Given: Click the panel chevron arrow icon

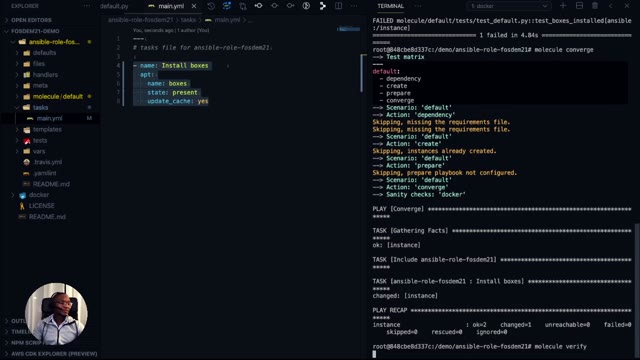Looking at the screenshot, I should pos(611,6).
